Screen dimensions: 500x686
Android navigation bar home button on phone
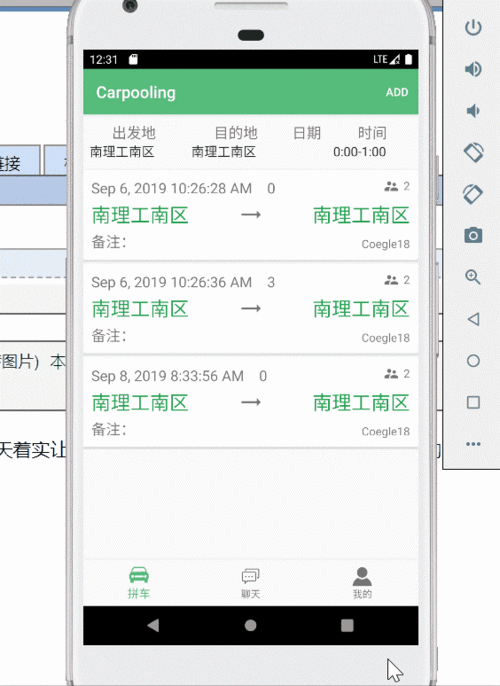tap(251, 626)
